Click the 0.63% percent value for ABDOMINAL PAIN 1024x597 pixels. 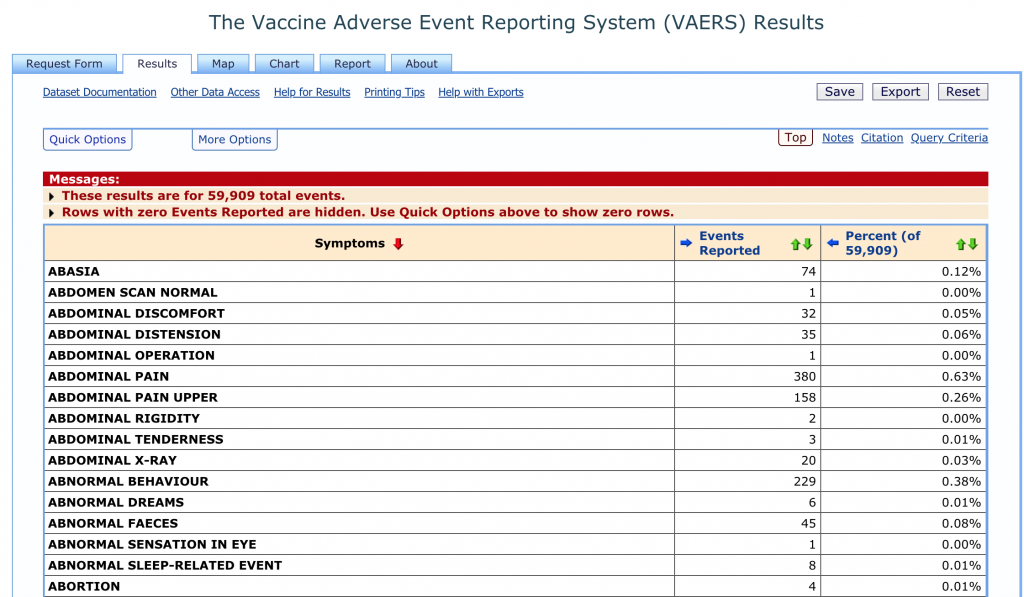(x=961, y=376)
